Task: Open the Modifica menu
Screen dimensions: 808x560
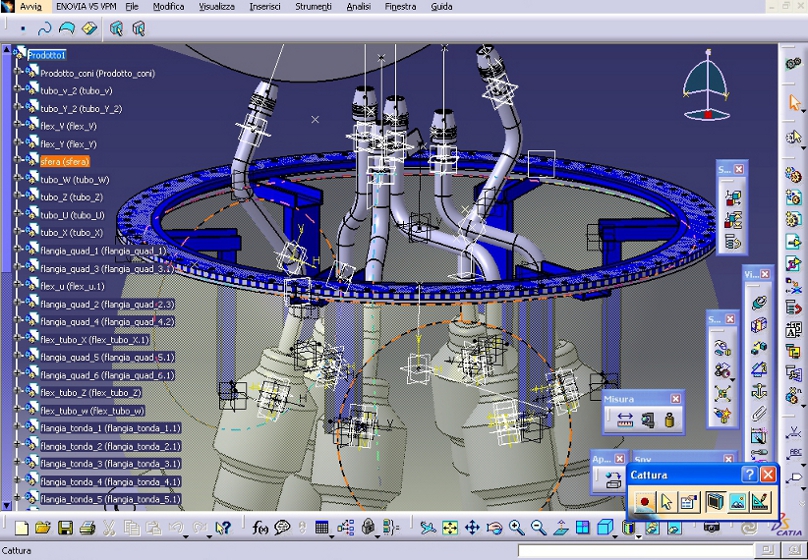Action: (169, 7)
